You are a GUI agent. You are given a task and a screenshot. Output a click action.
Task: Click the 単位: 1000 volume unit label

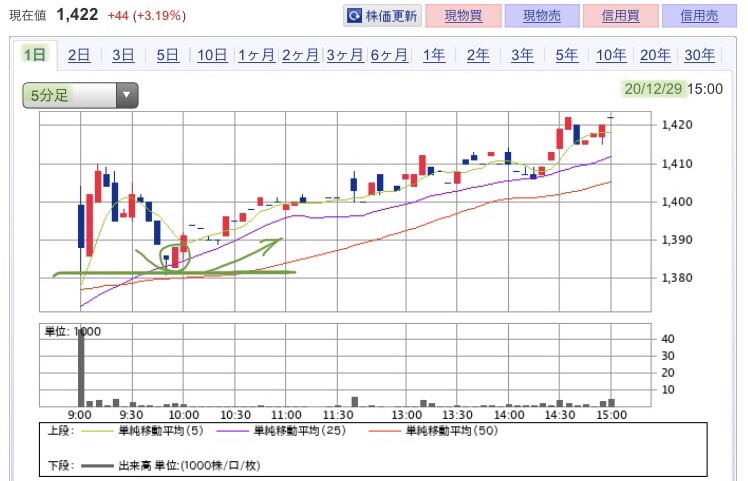pos(73,332)
